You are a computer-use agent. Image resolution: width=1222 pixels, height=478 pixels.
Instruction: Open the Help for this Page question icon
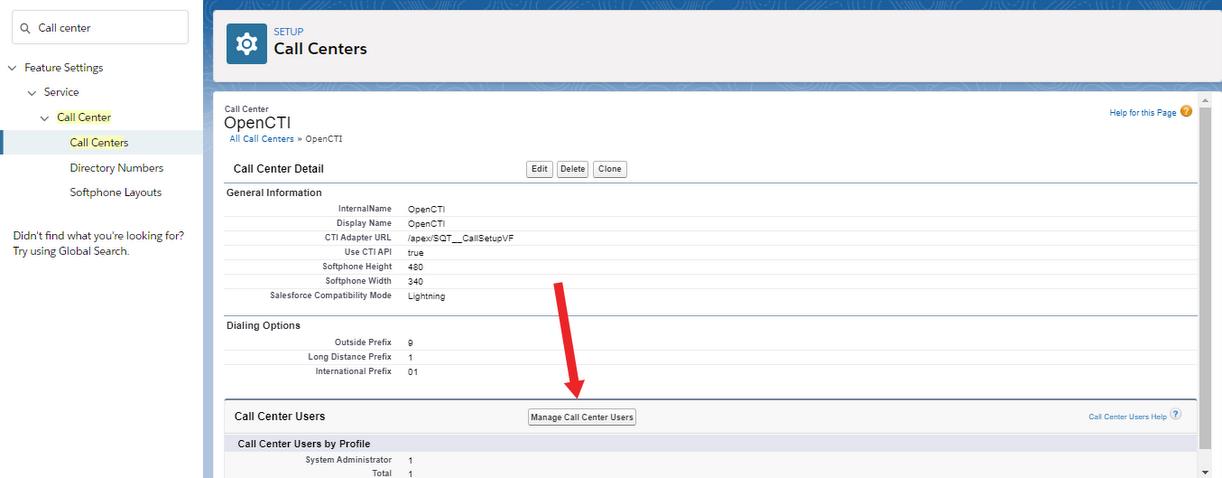[x=1186, y=112]
